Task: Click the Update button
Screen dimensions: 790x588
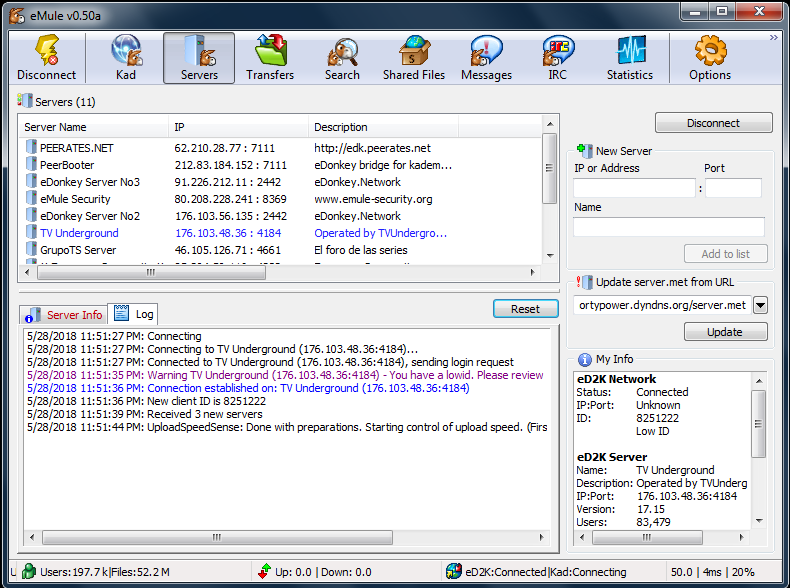Action: [726, 332]
